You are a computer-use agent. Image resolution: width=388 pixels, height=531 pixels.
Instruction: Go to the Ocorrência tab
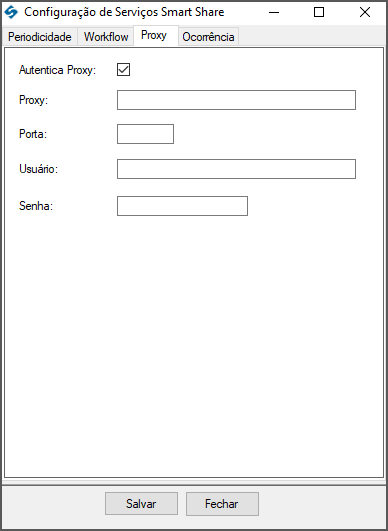click(x=208, y=37)
